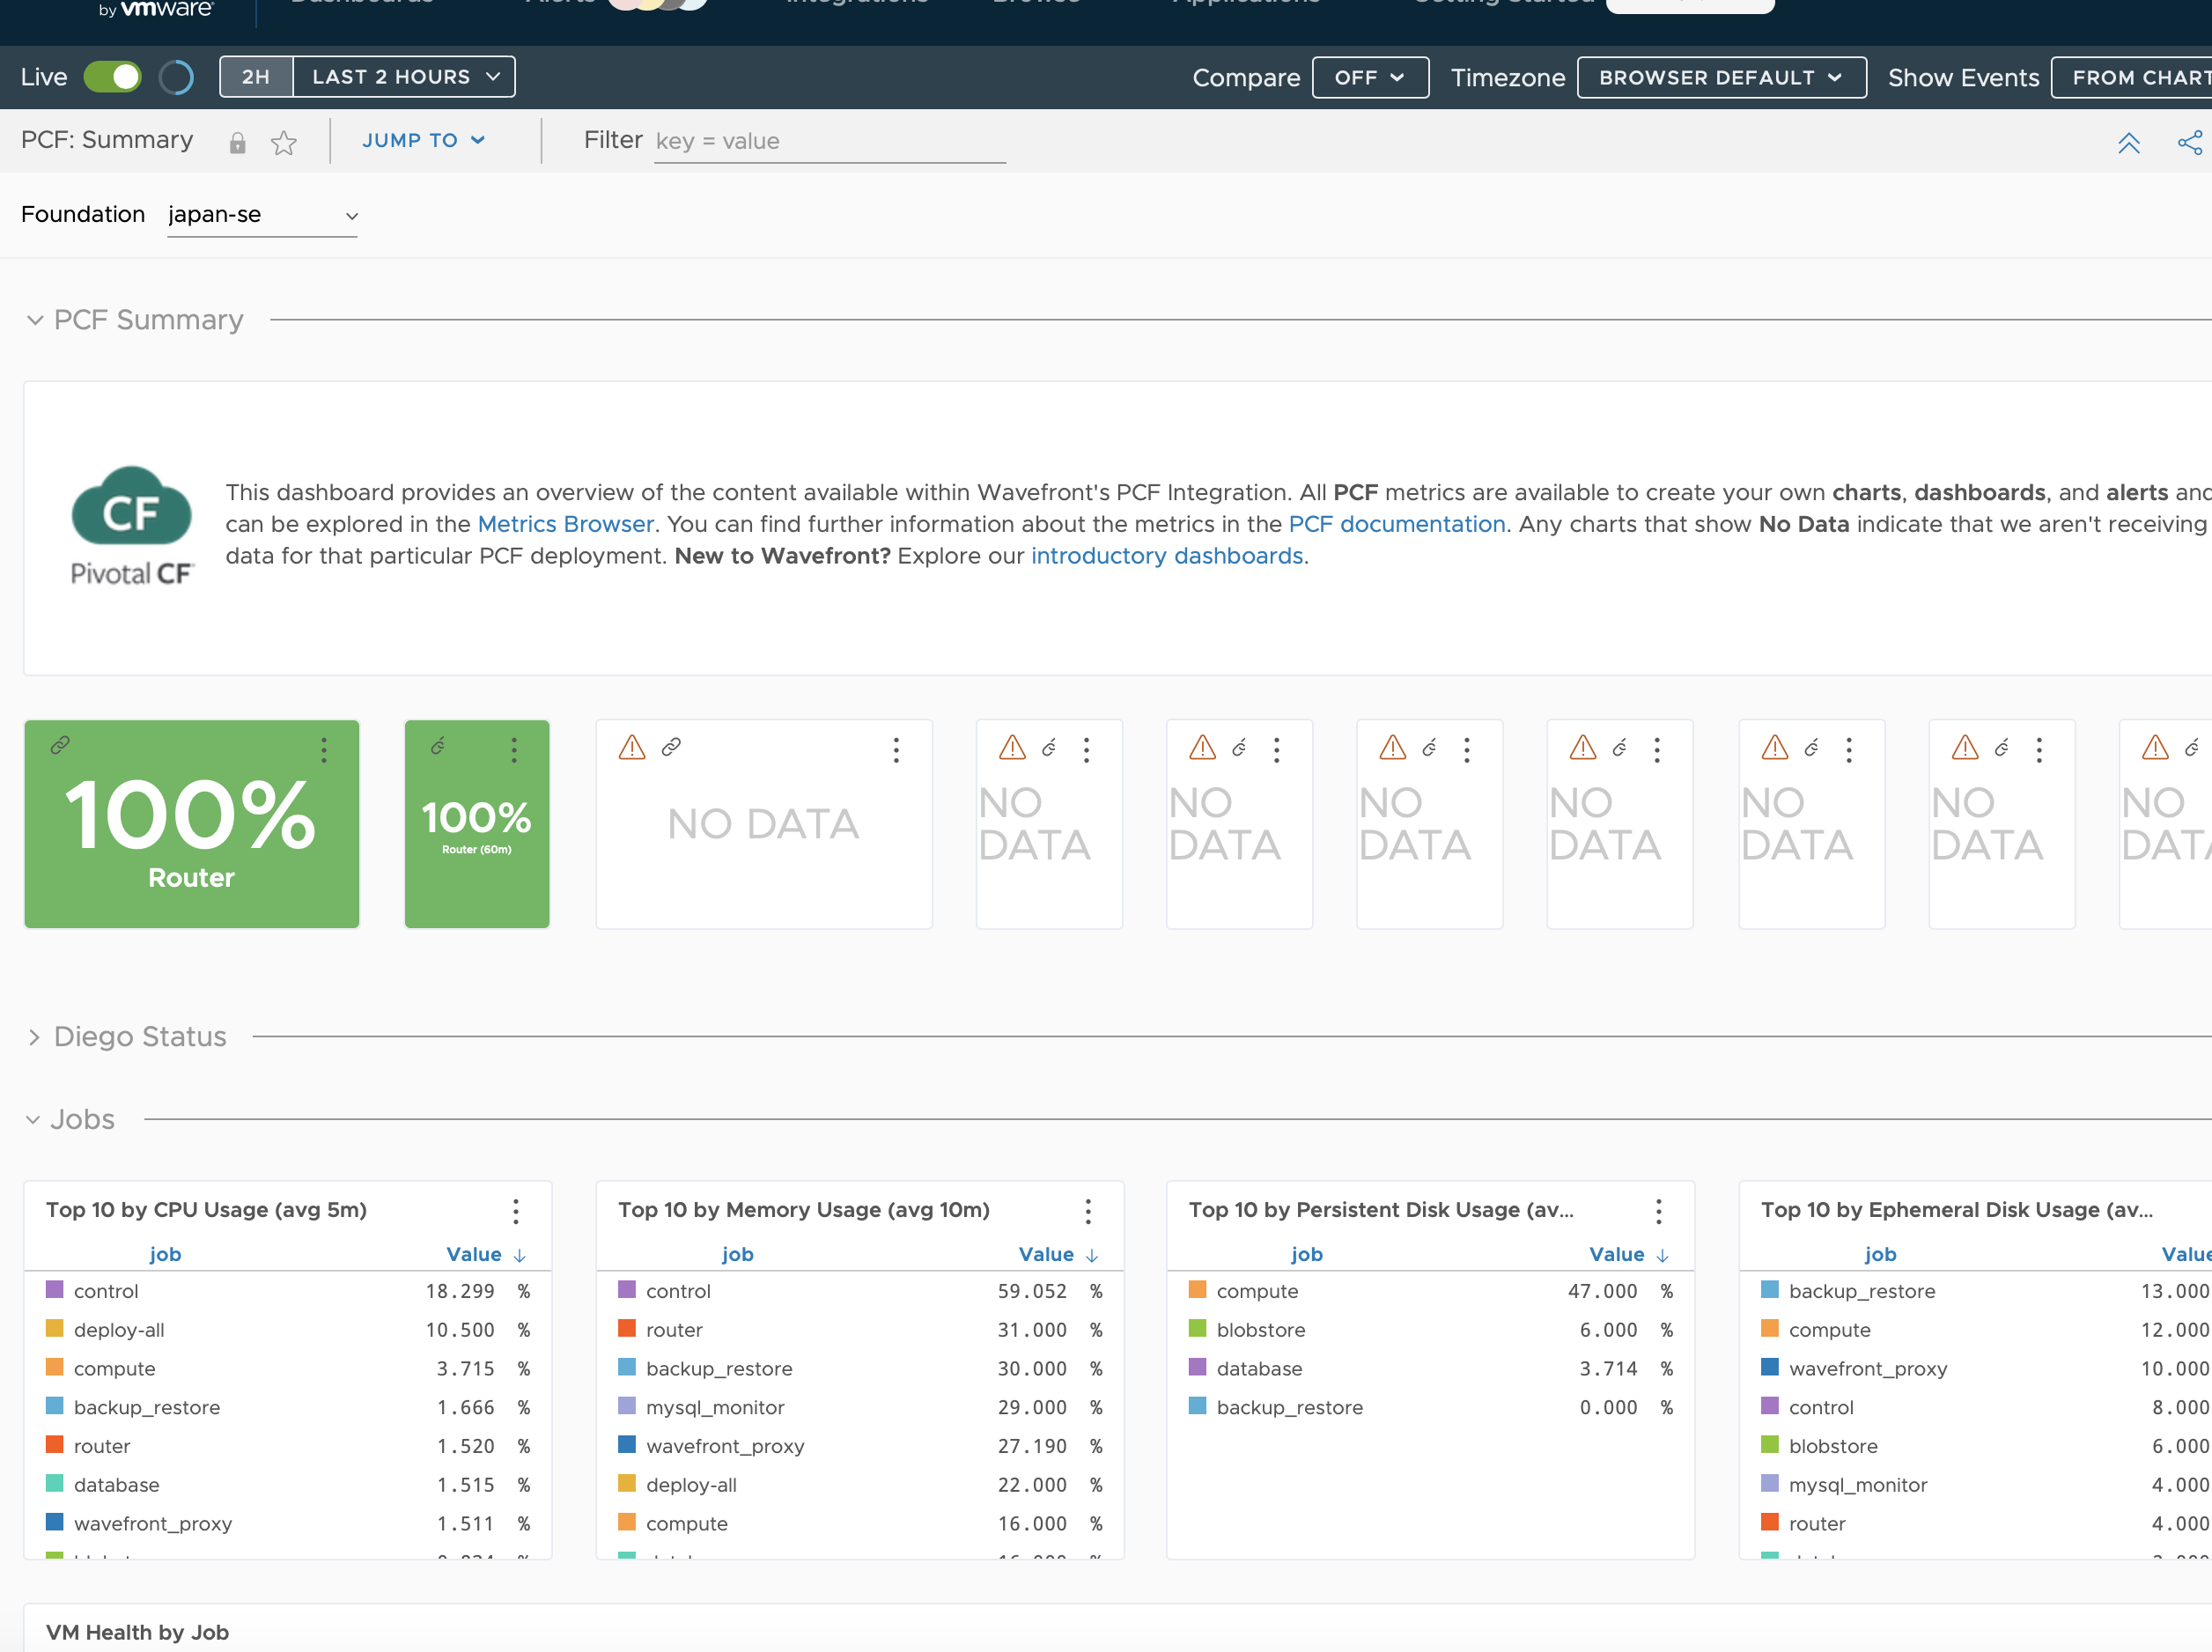Image resolution: width=2212 pixels, height=1652 pixels.
Task: Select the 2H time window button
Action: click(256, 77)
